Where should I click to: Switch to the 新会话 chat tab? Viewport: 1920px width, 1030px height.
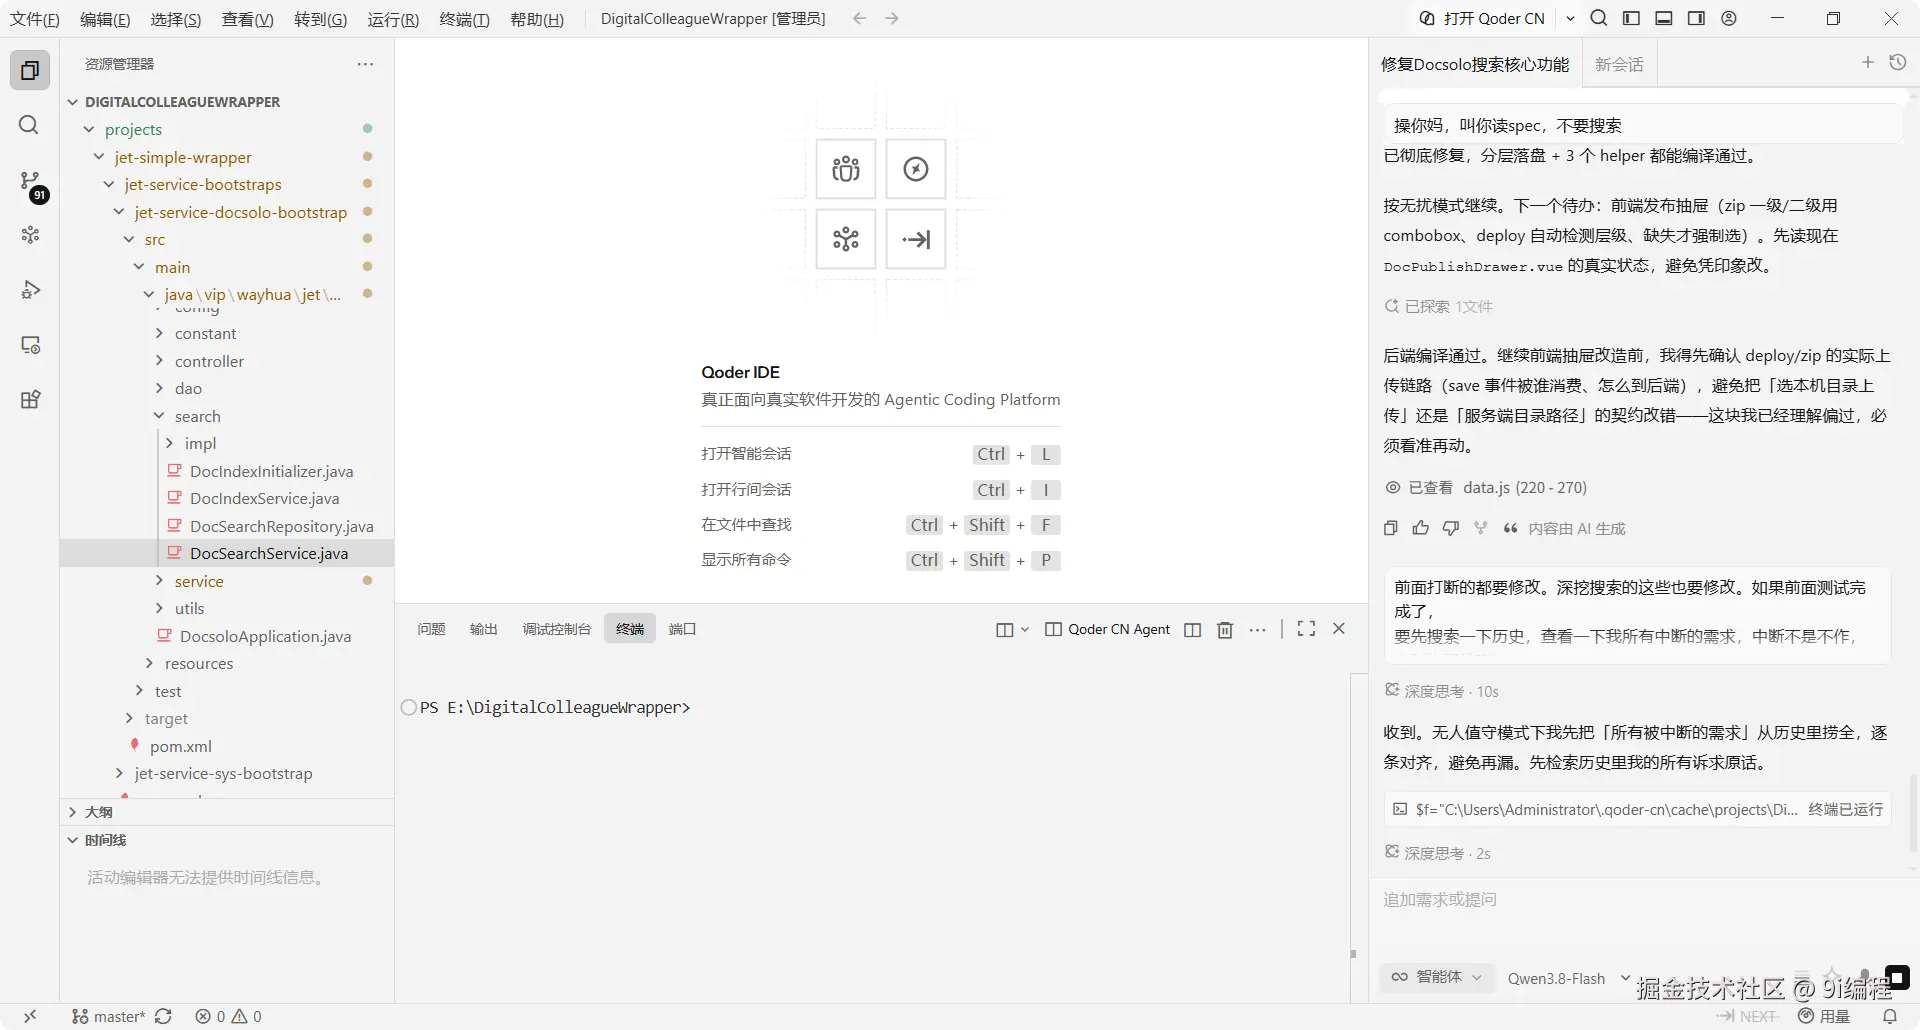tap(1619, 64)
